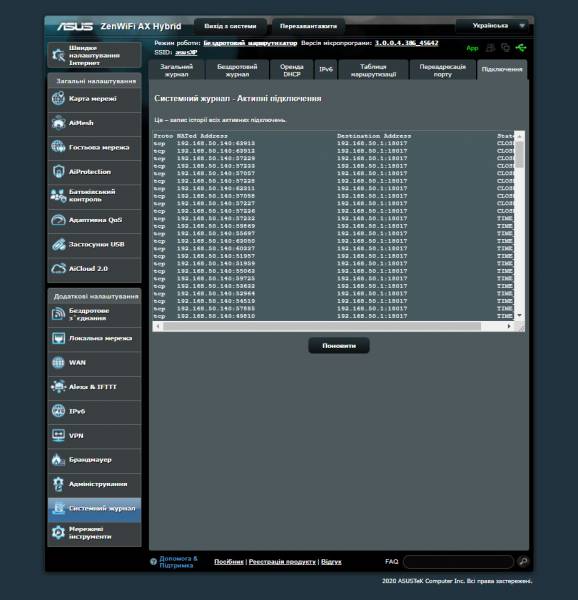Open VPN monitor icon
Image resolution: width=578 pixels, height=600 pixels.
[59, 435]
